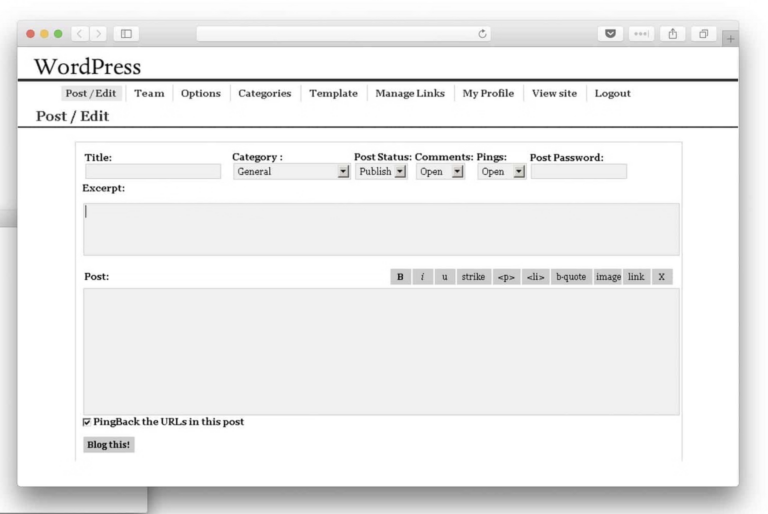Apply italic with the i button

coord(422,277)
